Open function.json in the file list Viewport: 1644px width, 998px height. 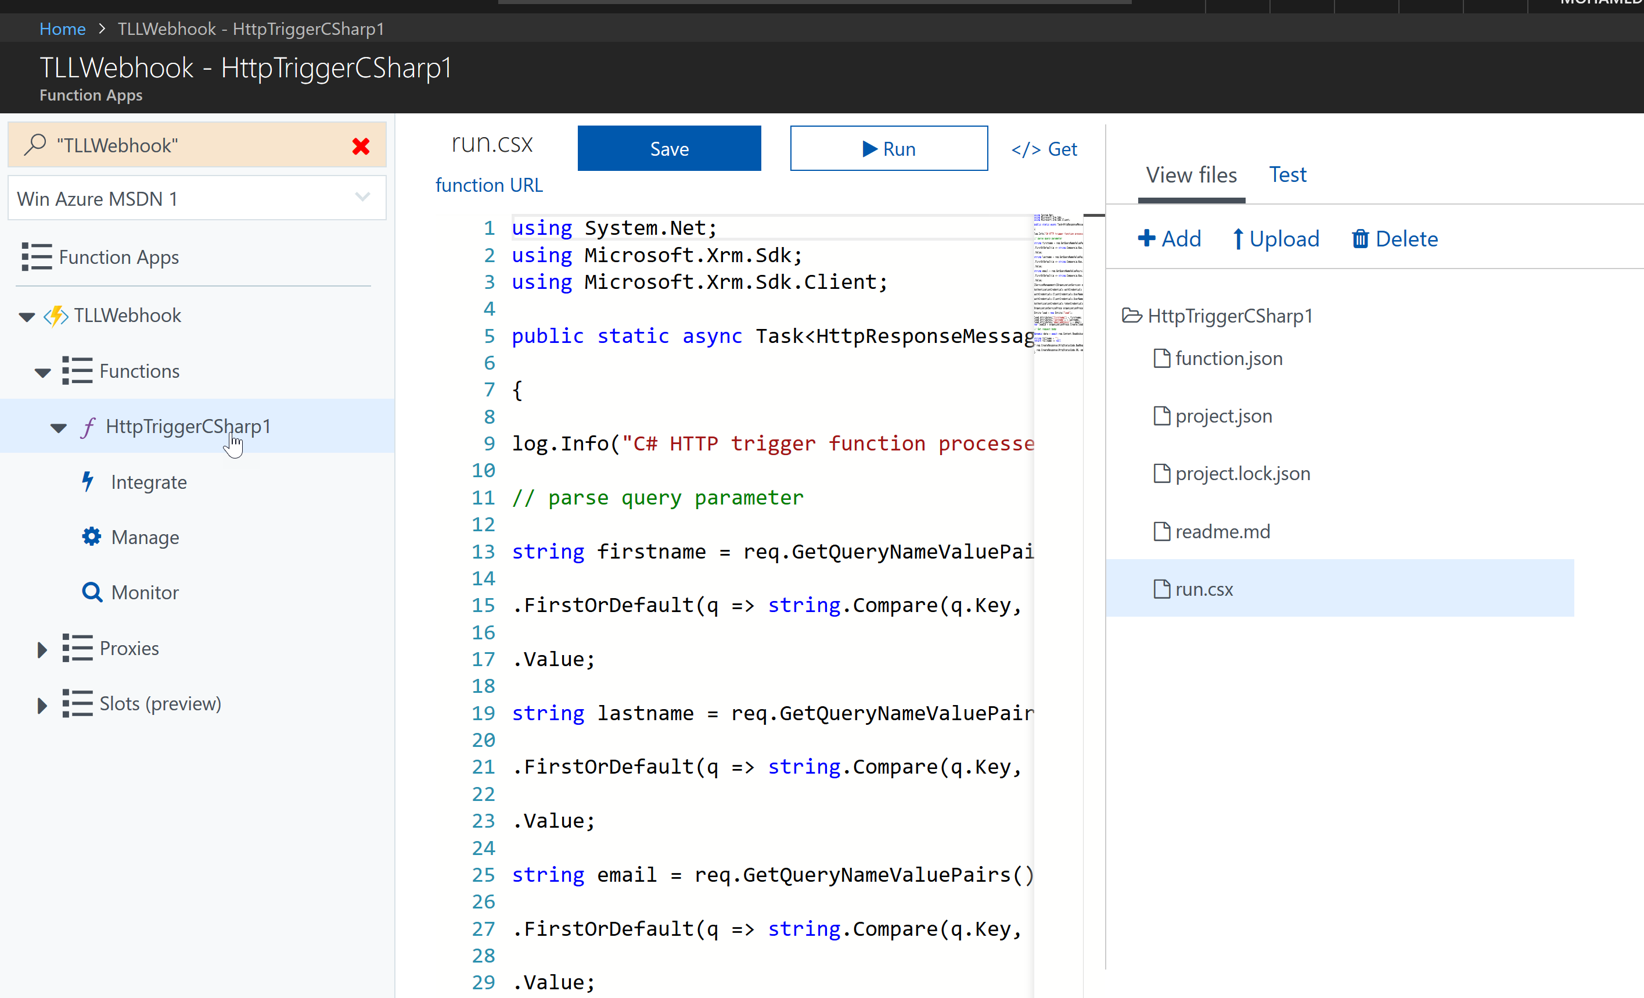1229,358
